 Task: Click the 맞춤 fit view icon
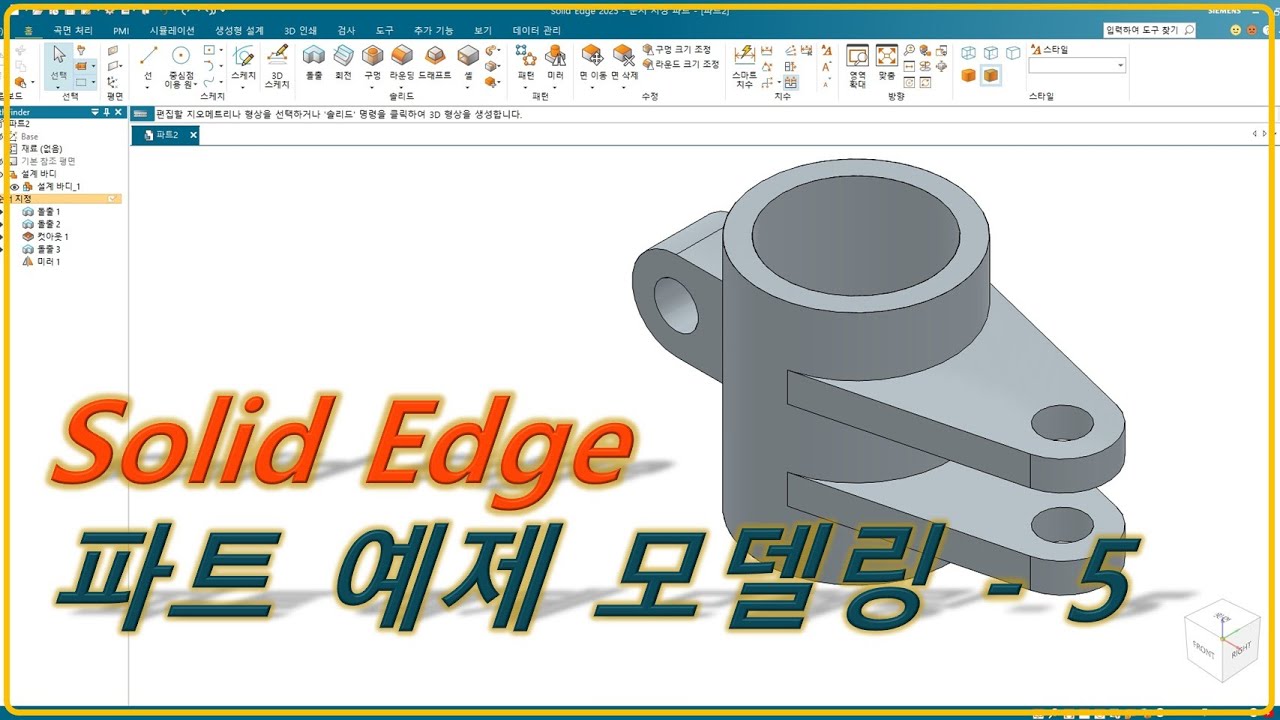pos(887,62)
